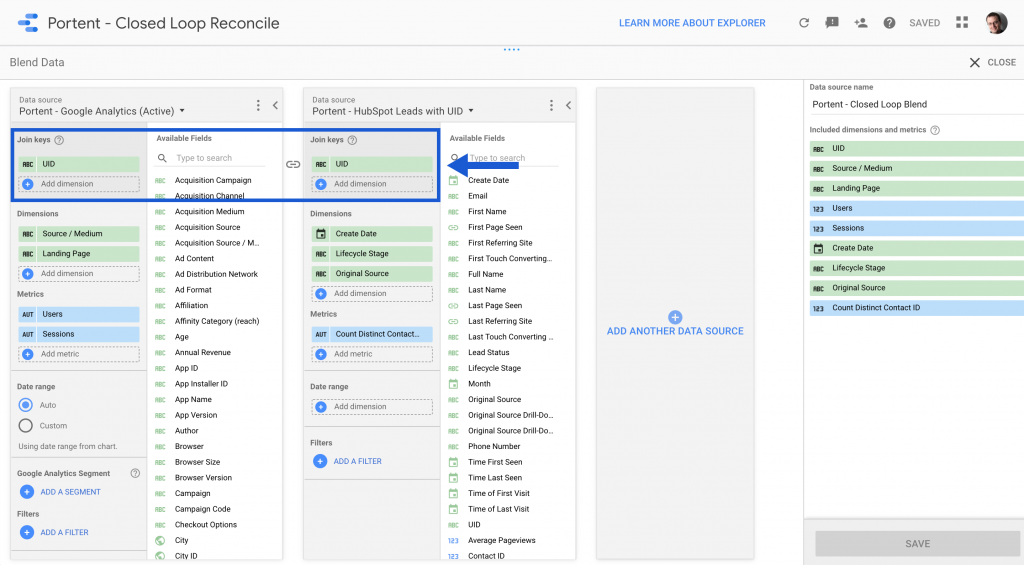The width and height of the screenshot is (1024, 565).
Task: Click Add dimension under Google Analytics Join keys
Action: coord(78,184)
